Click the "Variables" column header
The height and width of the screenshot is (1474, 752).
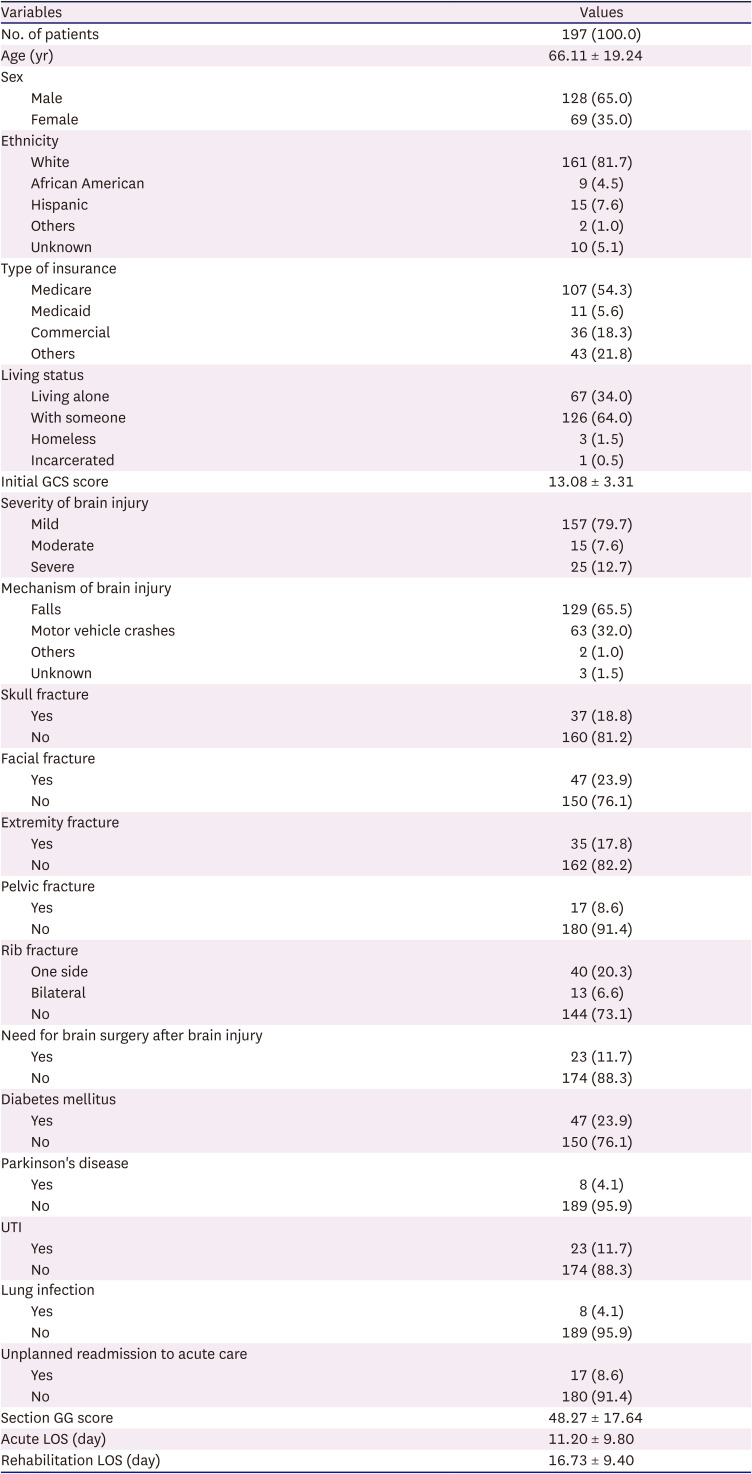point(32,13)
